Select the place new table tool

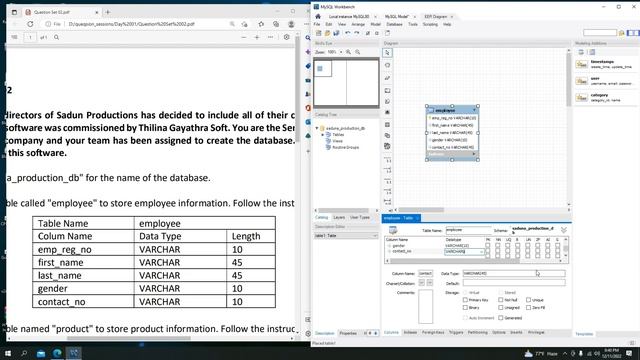click(387, 125)
